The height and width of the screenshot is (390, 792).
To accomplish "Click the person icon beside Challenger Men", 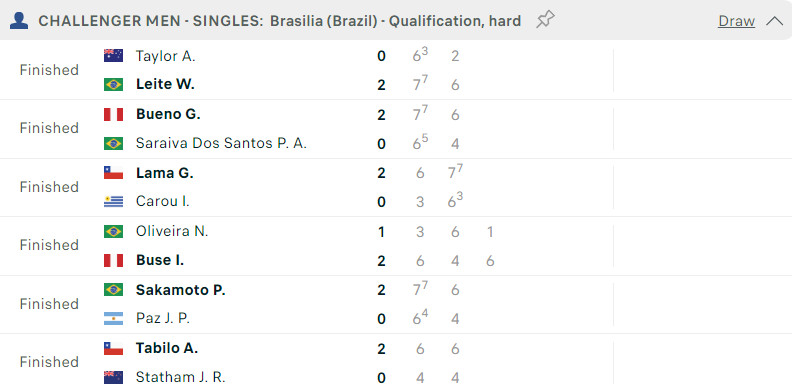I will point(19,21).
